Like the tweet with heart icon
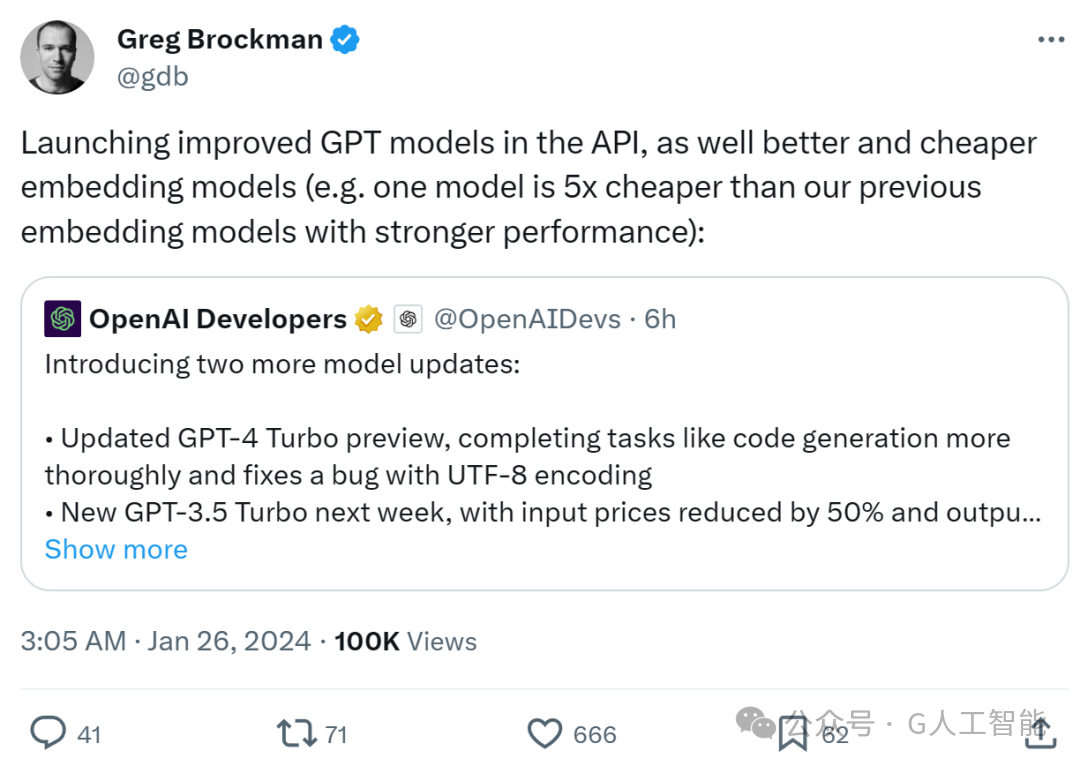Viewport: 1080px width, 766px height. 545,733
